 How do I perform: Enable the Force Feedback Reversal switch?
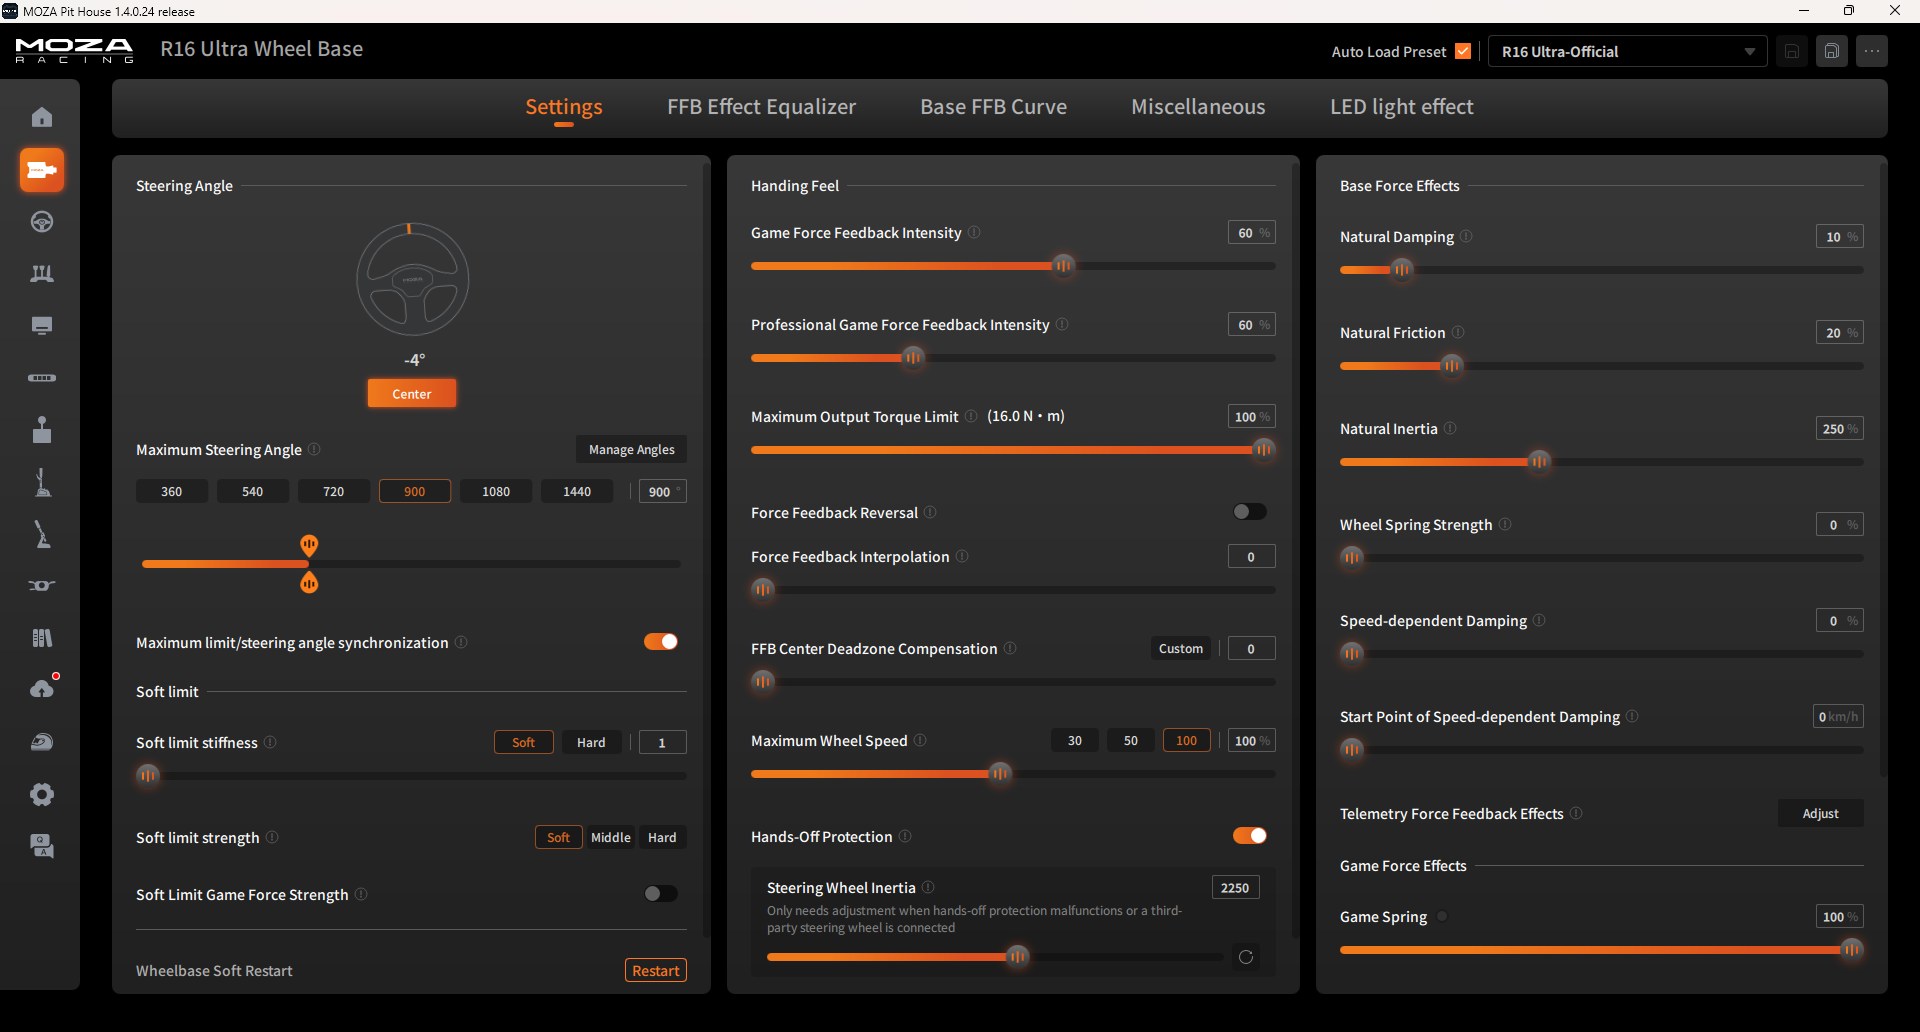click(1250, 512)
